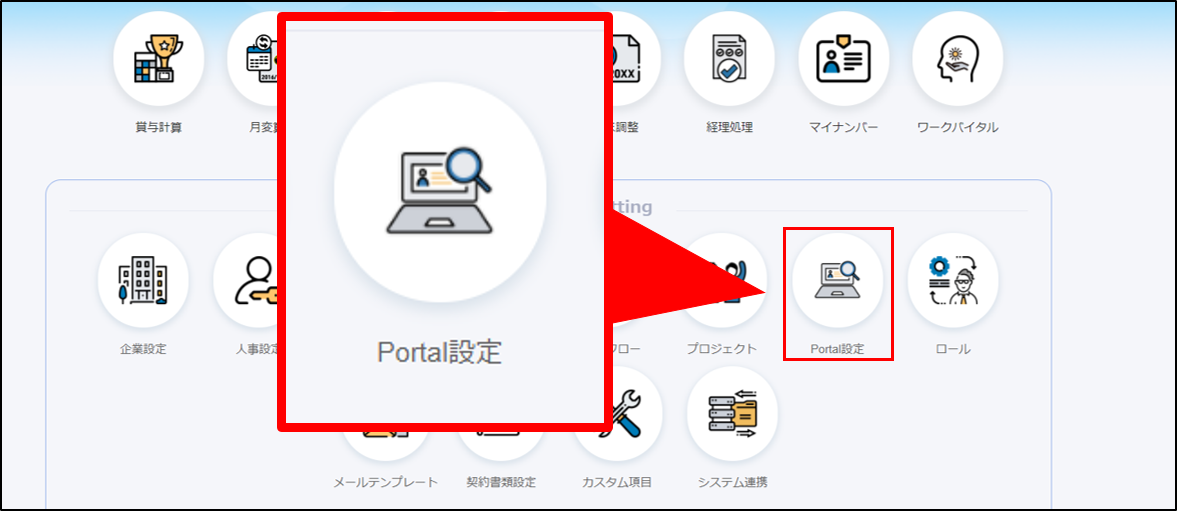This screenshot has height=511, width=1177.
Task: Open the システム連携 server icon
Action: (x=732, y=413)
